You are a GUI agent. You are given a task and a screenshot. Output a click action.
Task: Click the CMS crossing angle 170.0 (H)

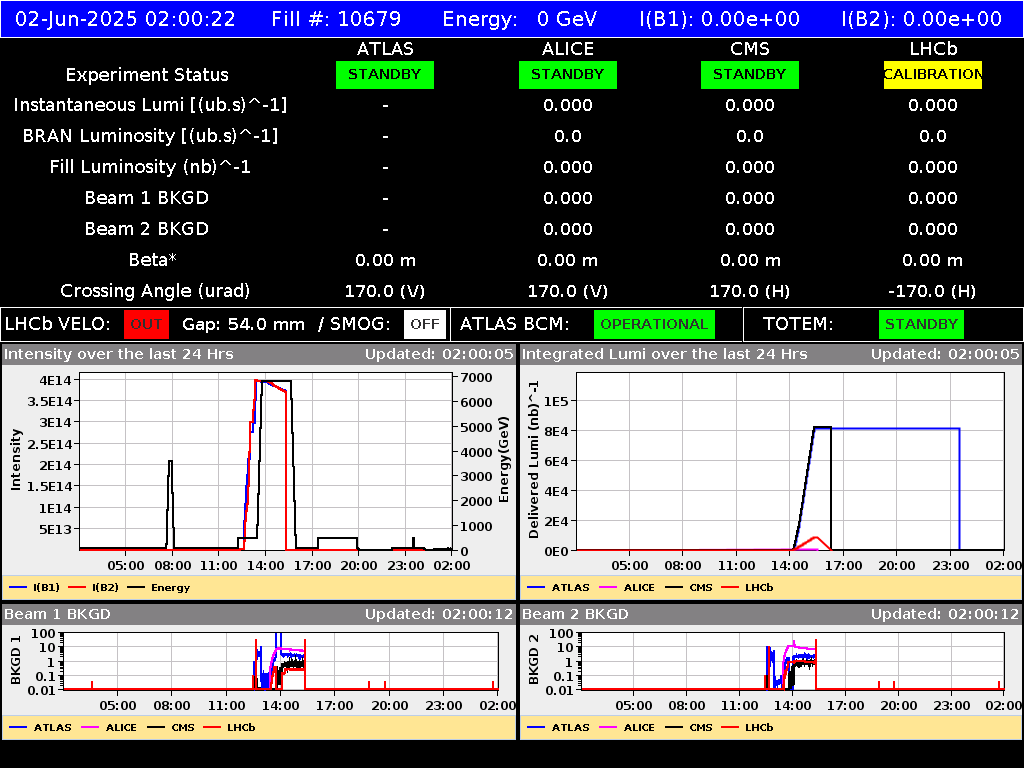tap(750, 291)
